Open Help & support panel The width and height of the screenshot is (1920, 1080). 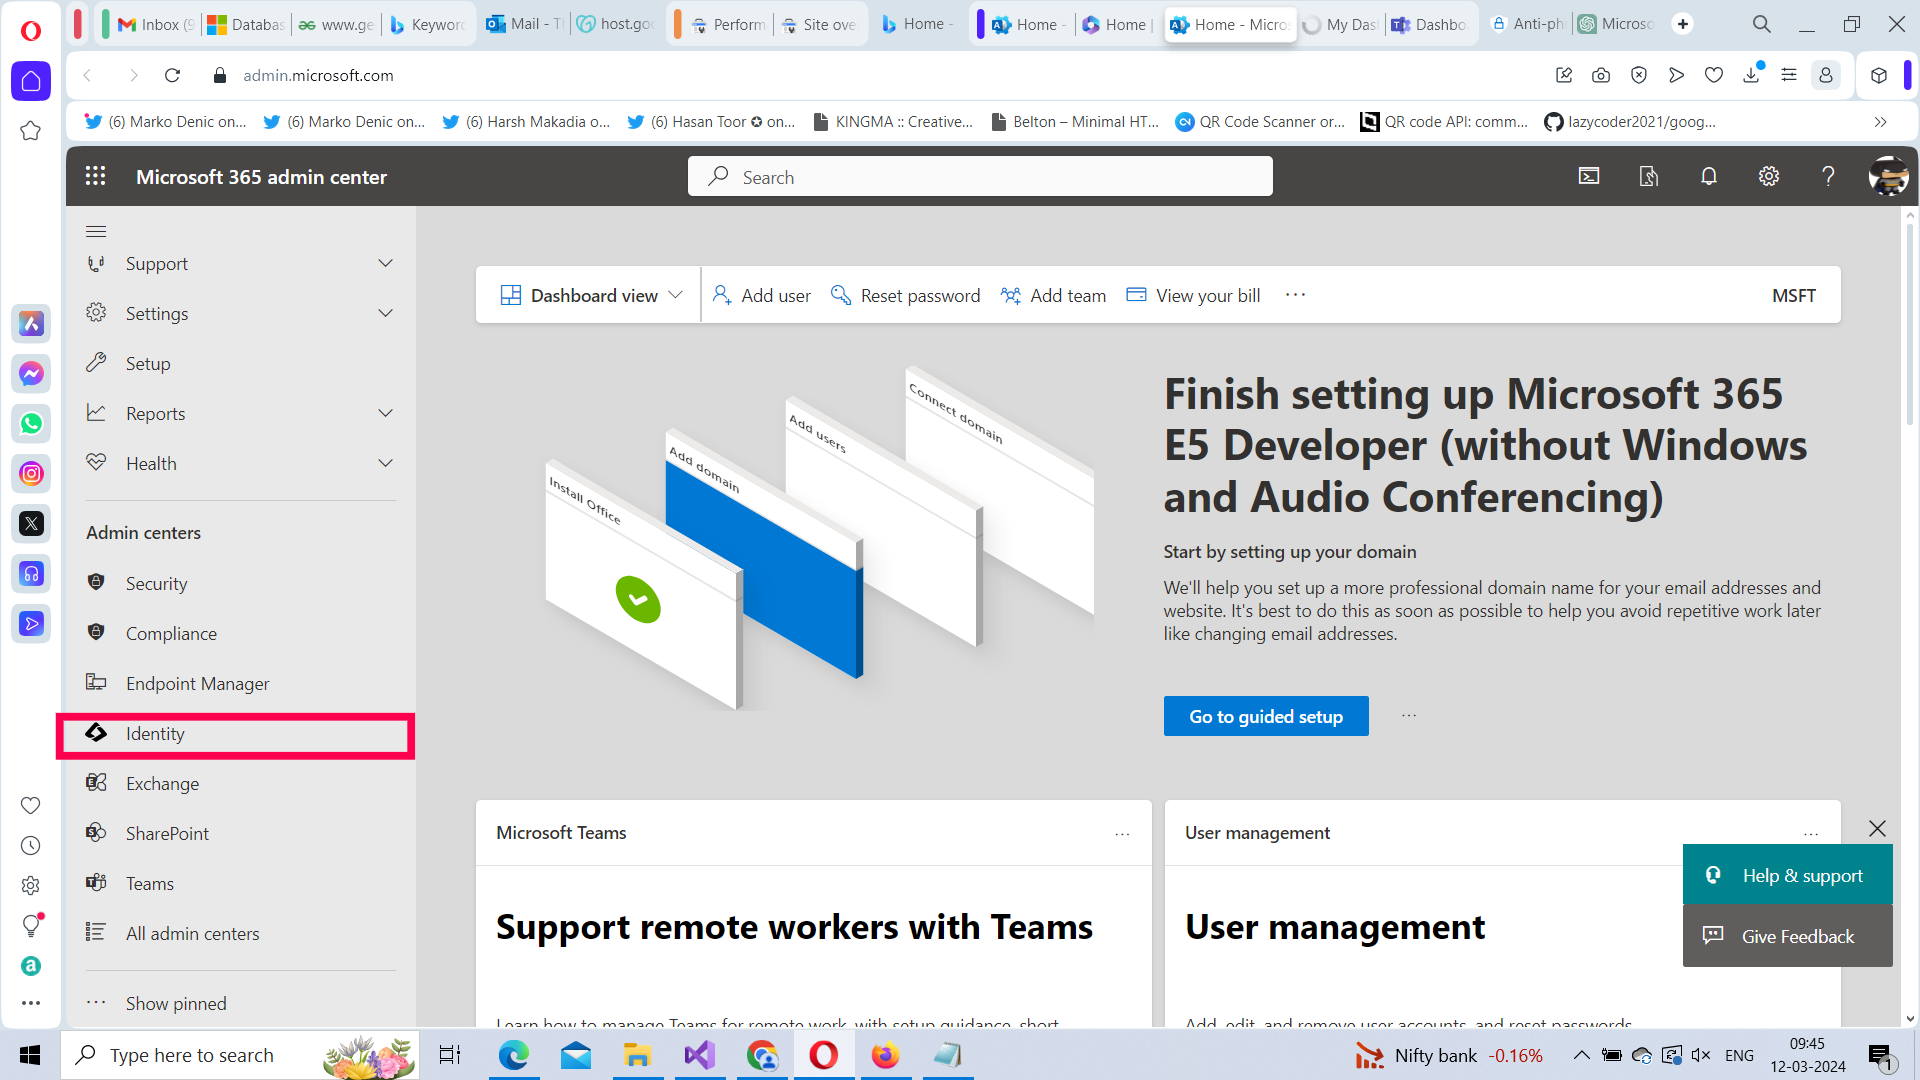tap(1788, 874)
